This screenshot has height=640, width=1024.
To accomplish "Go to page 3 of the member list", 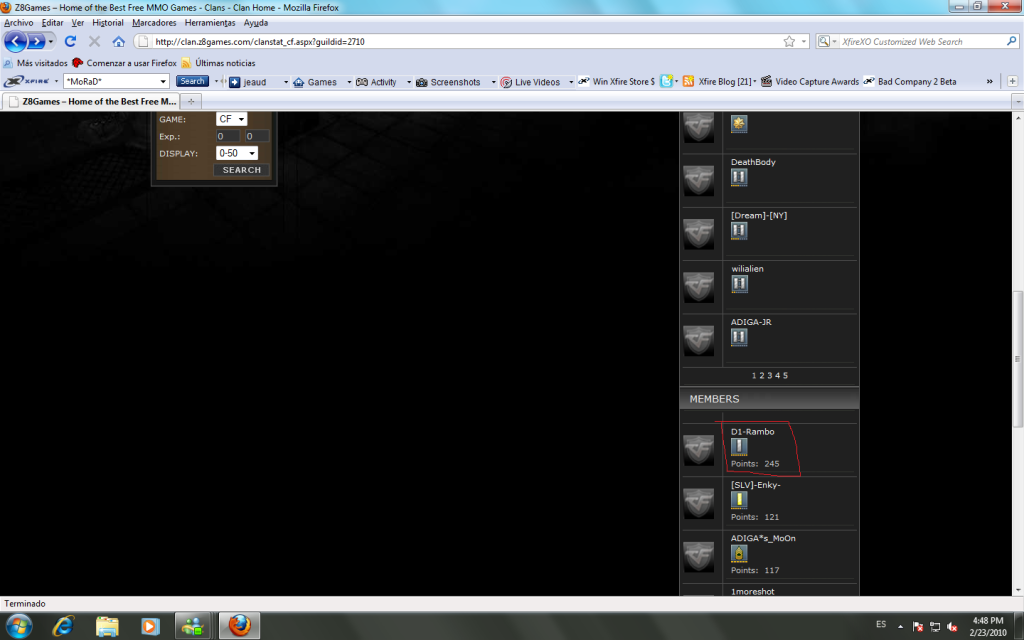I will [x=770, y=376].
